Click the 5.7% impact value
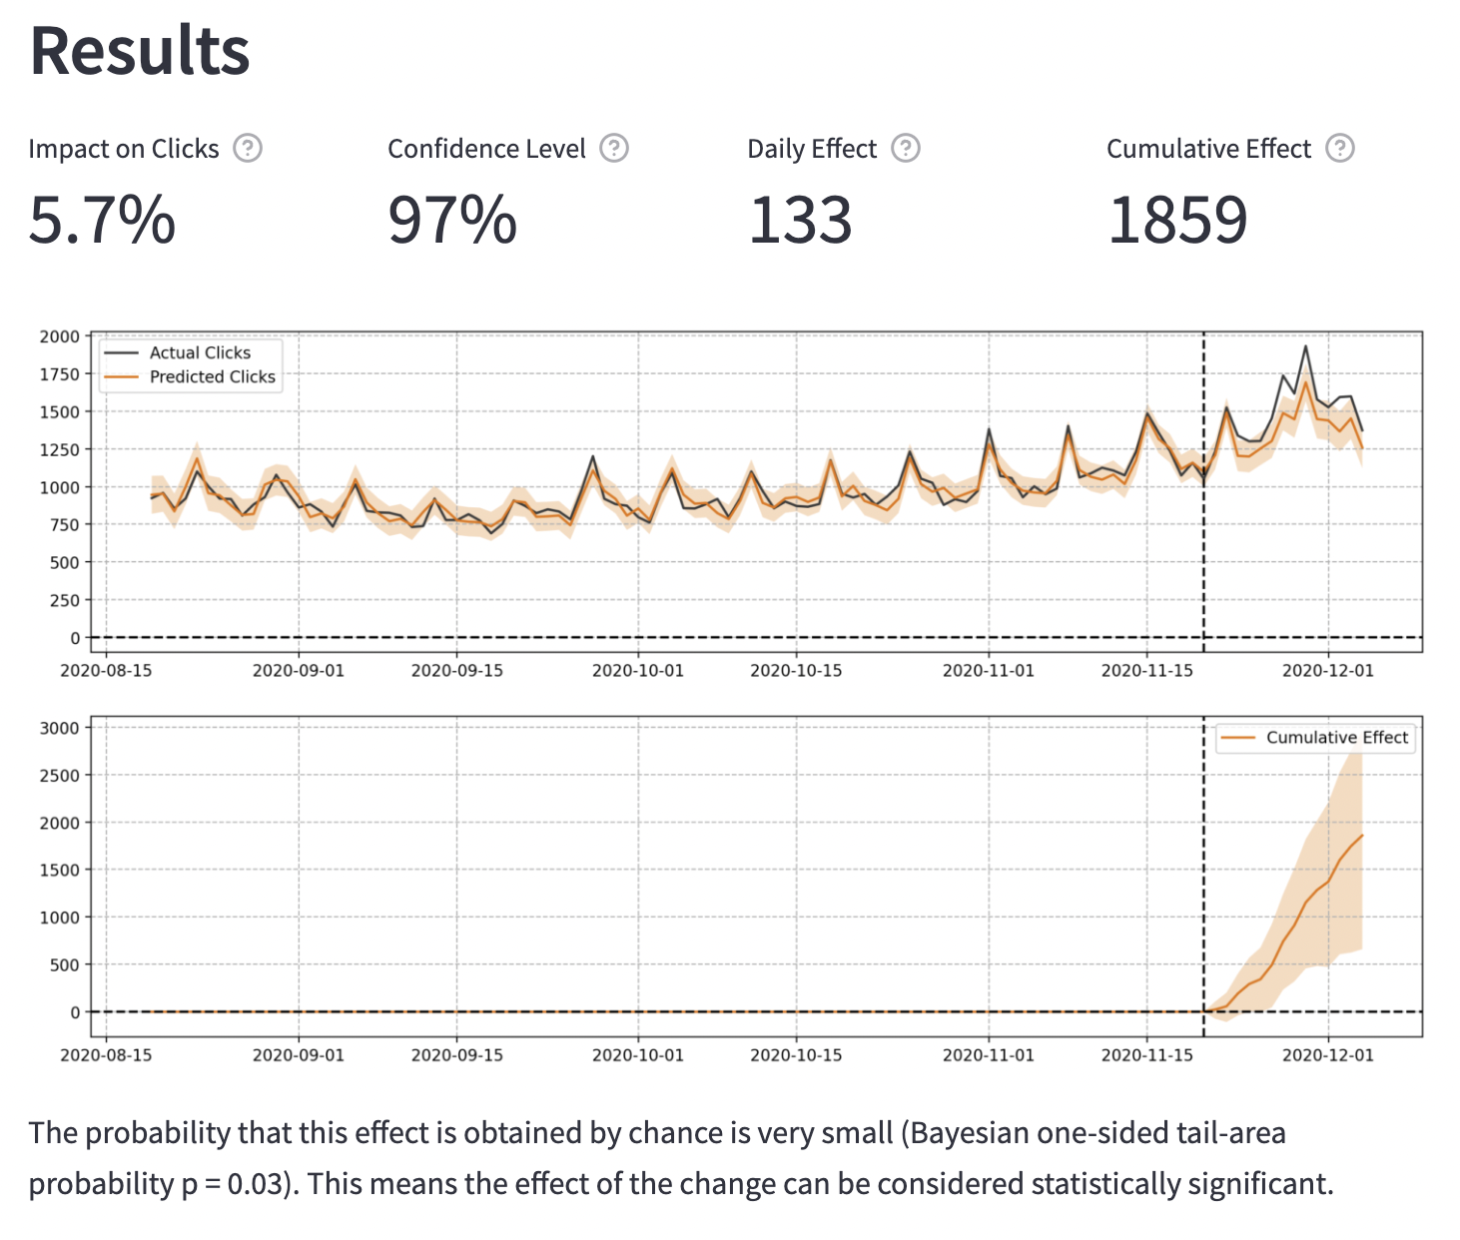This screenshot has height=1240, width=1460. (102, 220)
